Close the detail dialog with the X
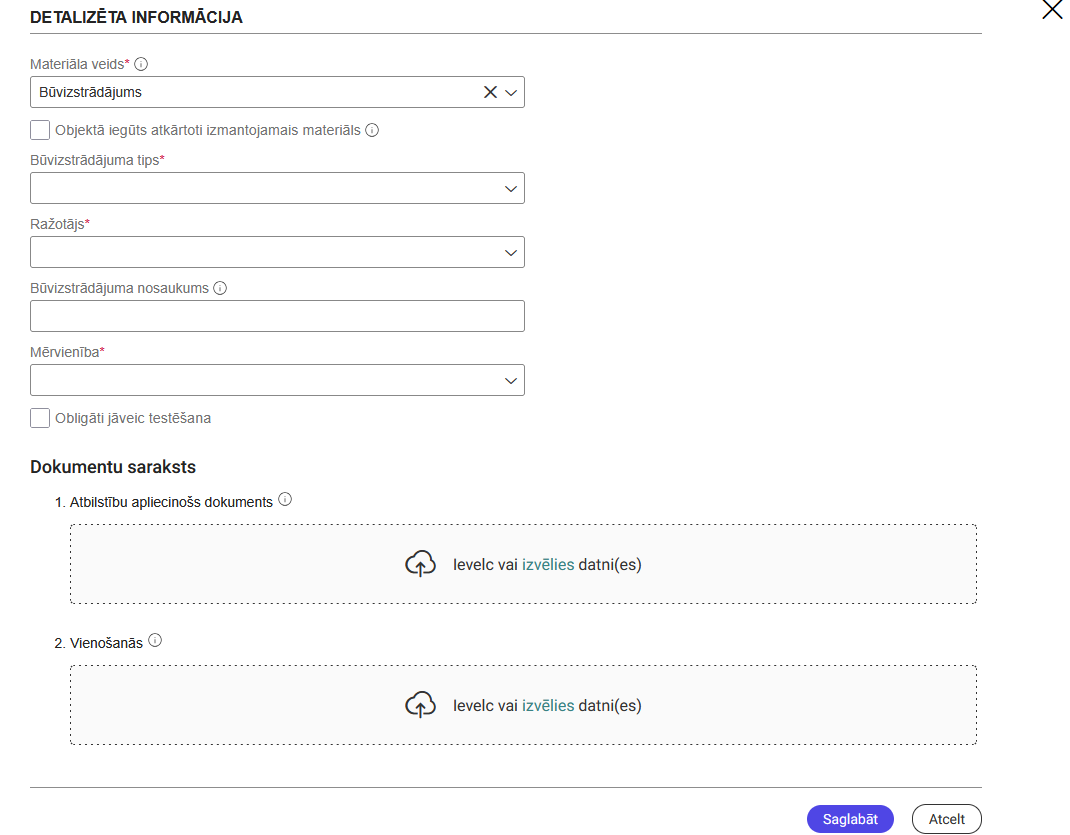 (1052, 11)
